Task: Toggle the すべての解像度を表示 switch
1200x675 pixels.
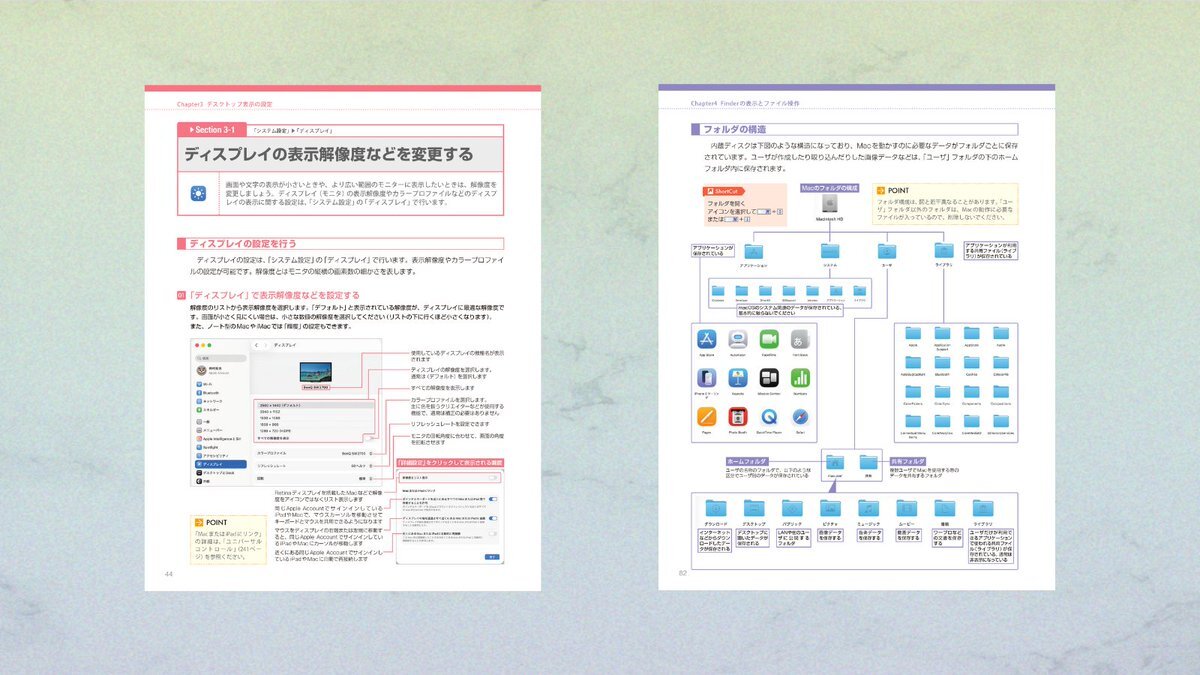Action: pos(371,438)
